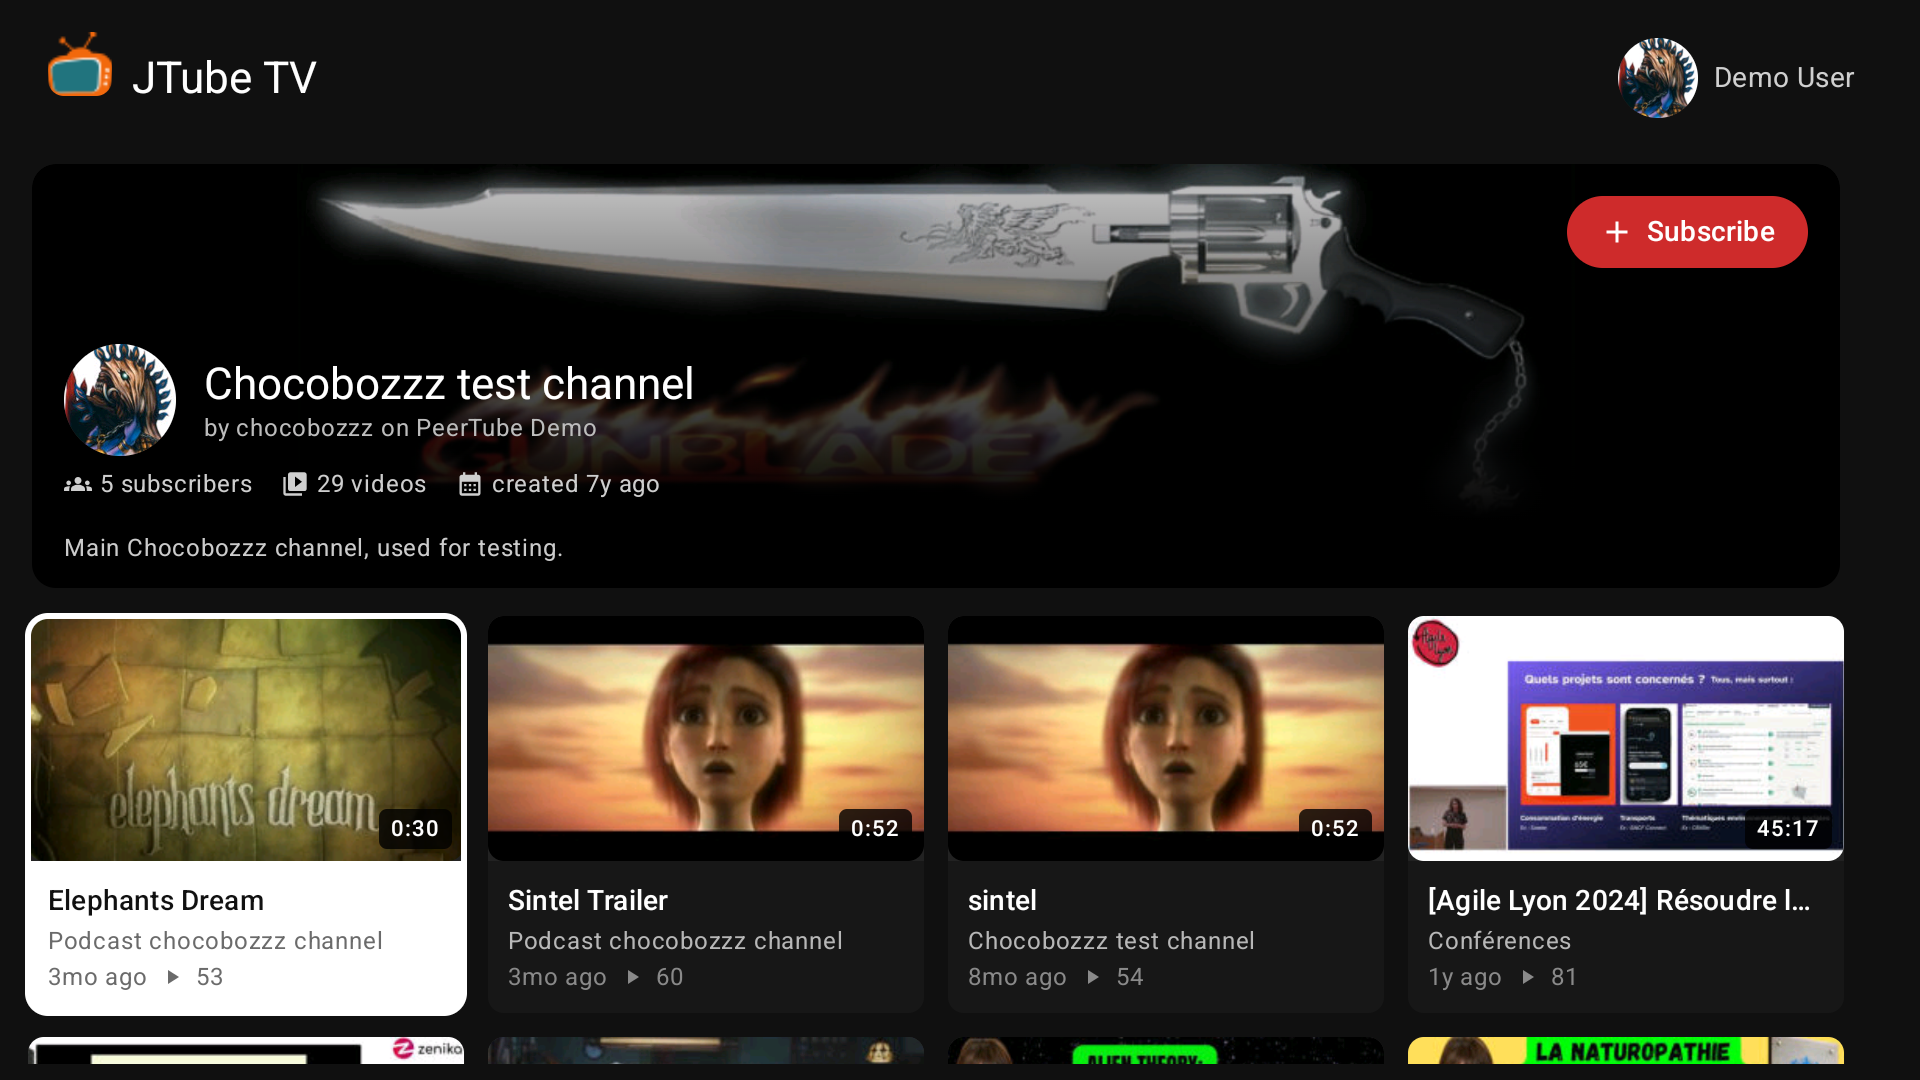Click the '3mo ago' text on Elephants Dream
Screen dimensions: 1920x1080
(x=97, y=977)
